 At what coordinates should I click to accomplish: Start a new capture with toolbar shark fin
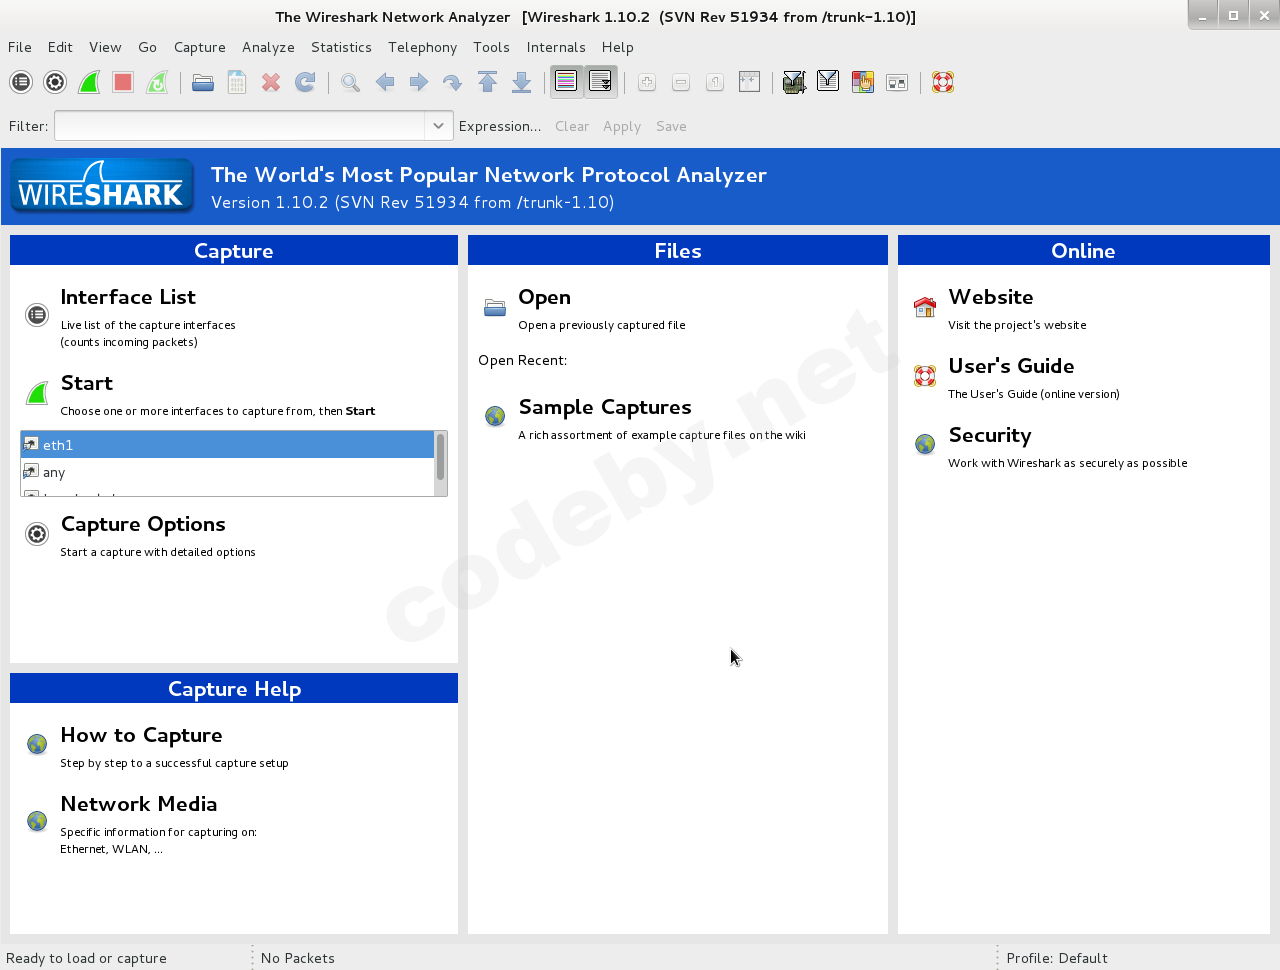pyautogui.click(x=89, y=82)
